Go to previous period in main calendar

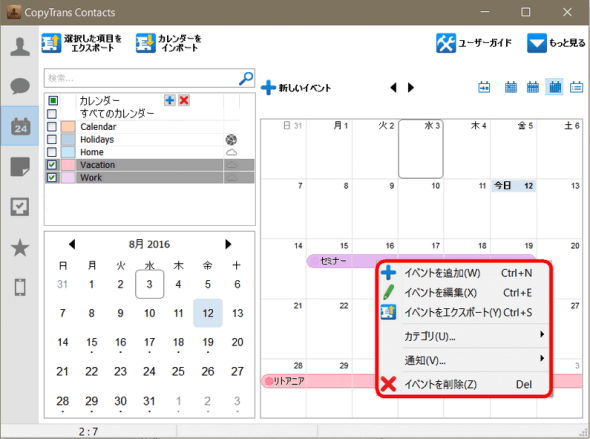click(393, 88)
